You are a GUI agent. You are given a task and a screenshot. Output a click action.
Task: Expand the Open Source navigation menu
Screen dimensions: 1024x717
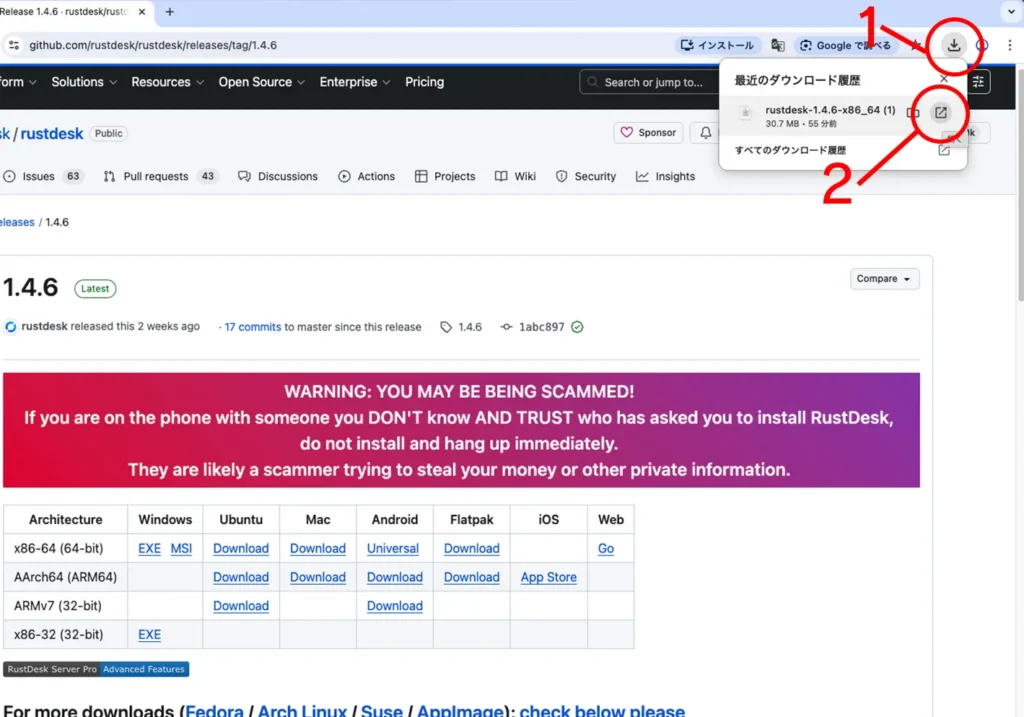tap(261, 82)
